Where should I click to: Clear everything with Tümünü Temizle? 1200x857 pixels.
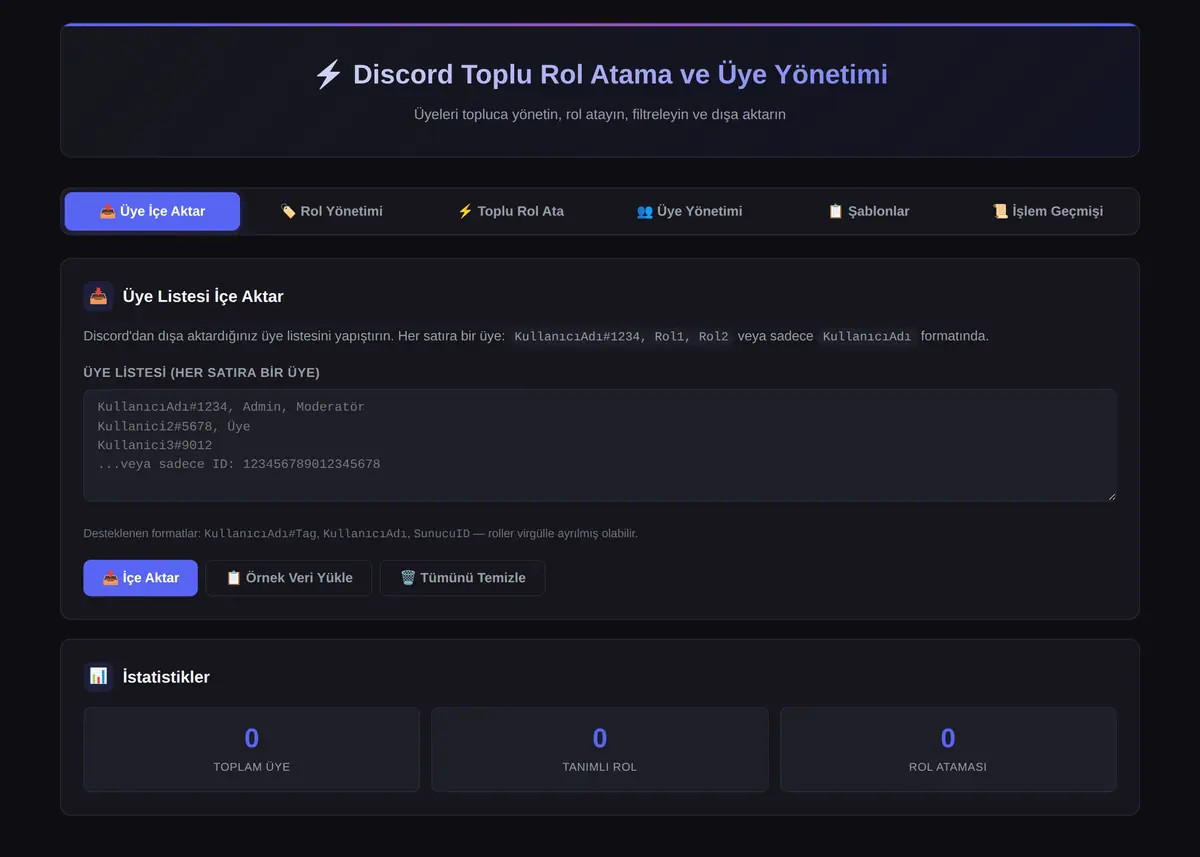coord(462,578)
